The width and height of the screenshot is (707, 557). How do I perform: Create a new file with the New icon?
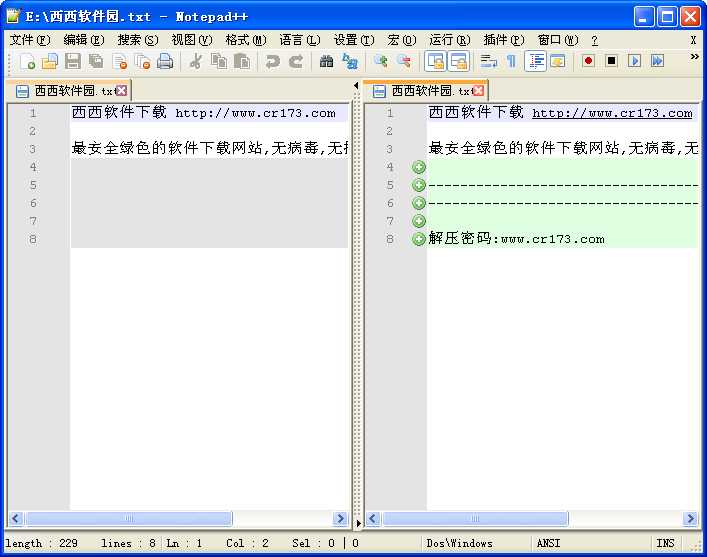[28, 61]
